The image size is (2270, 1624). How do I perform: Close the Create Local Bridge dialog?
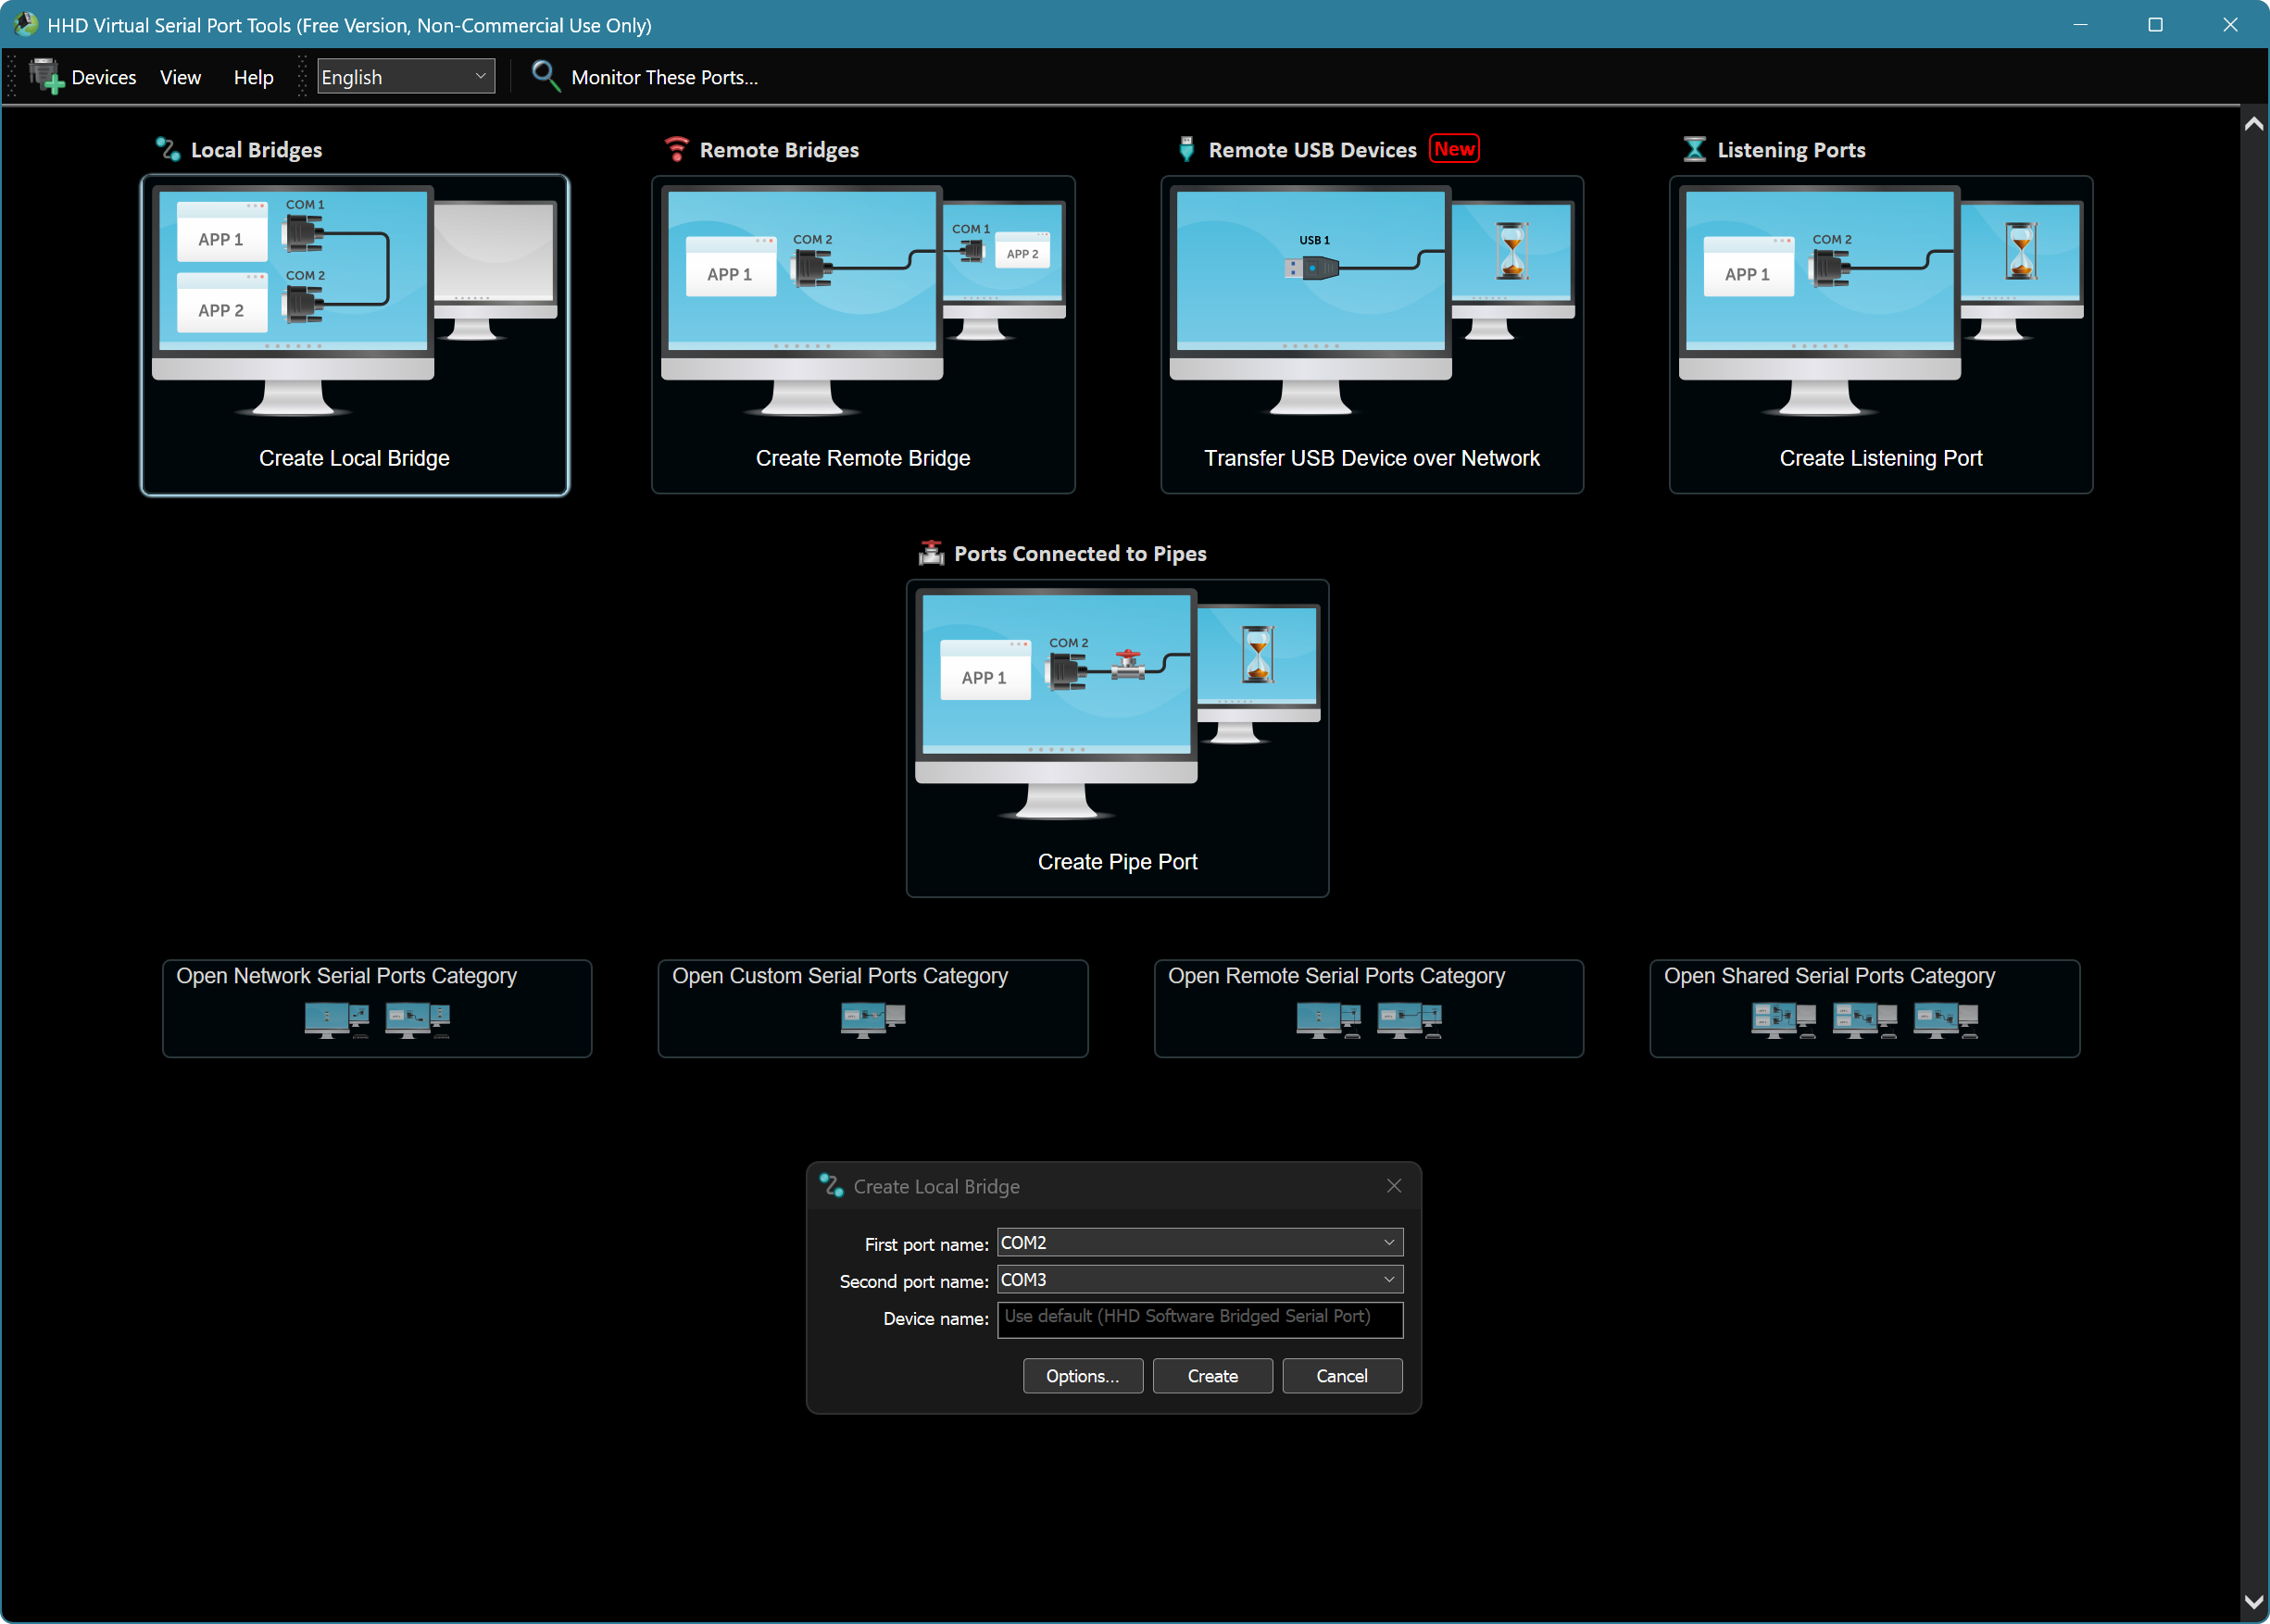click(1394, 1186)
